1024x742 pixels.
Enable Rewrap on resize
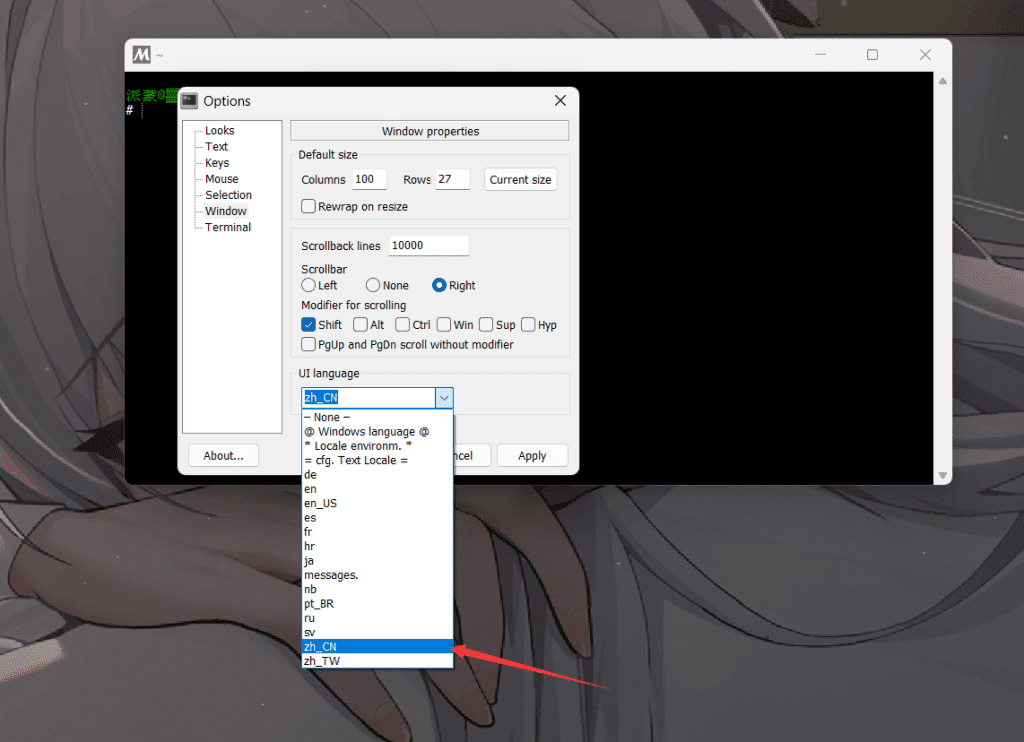pyautogui.click(x=308, y=206)
